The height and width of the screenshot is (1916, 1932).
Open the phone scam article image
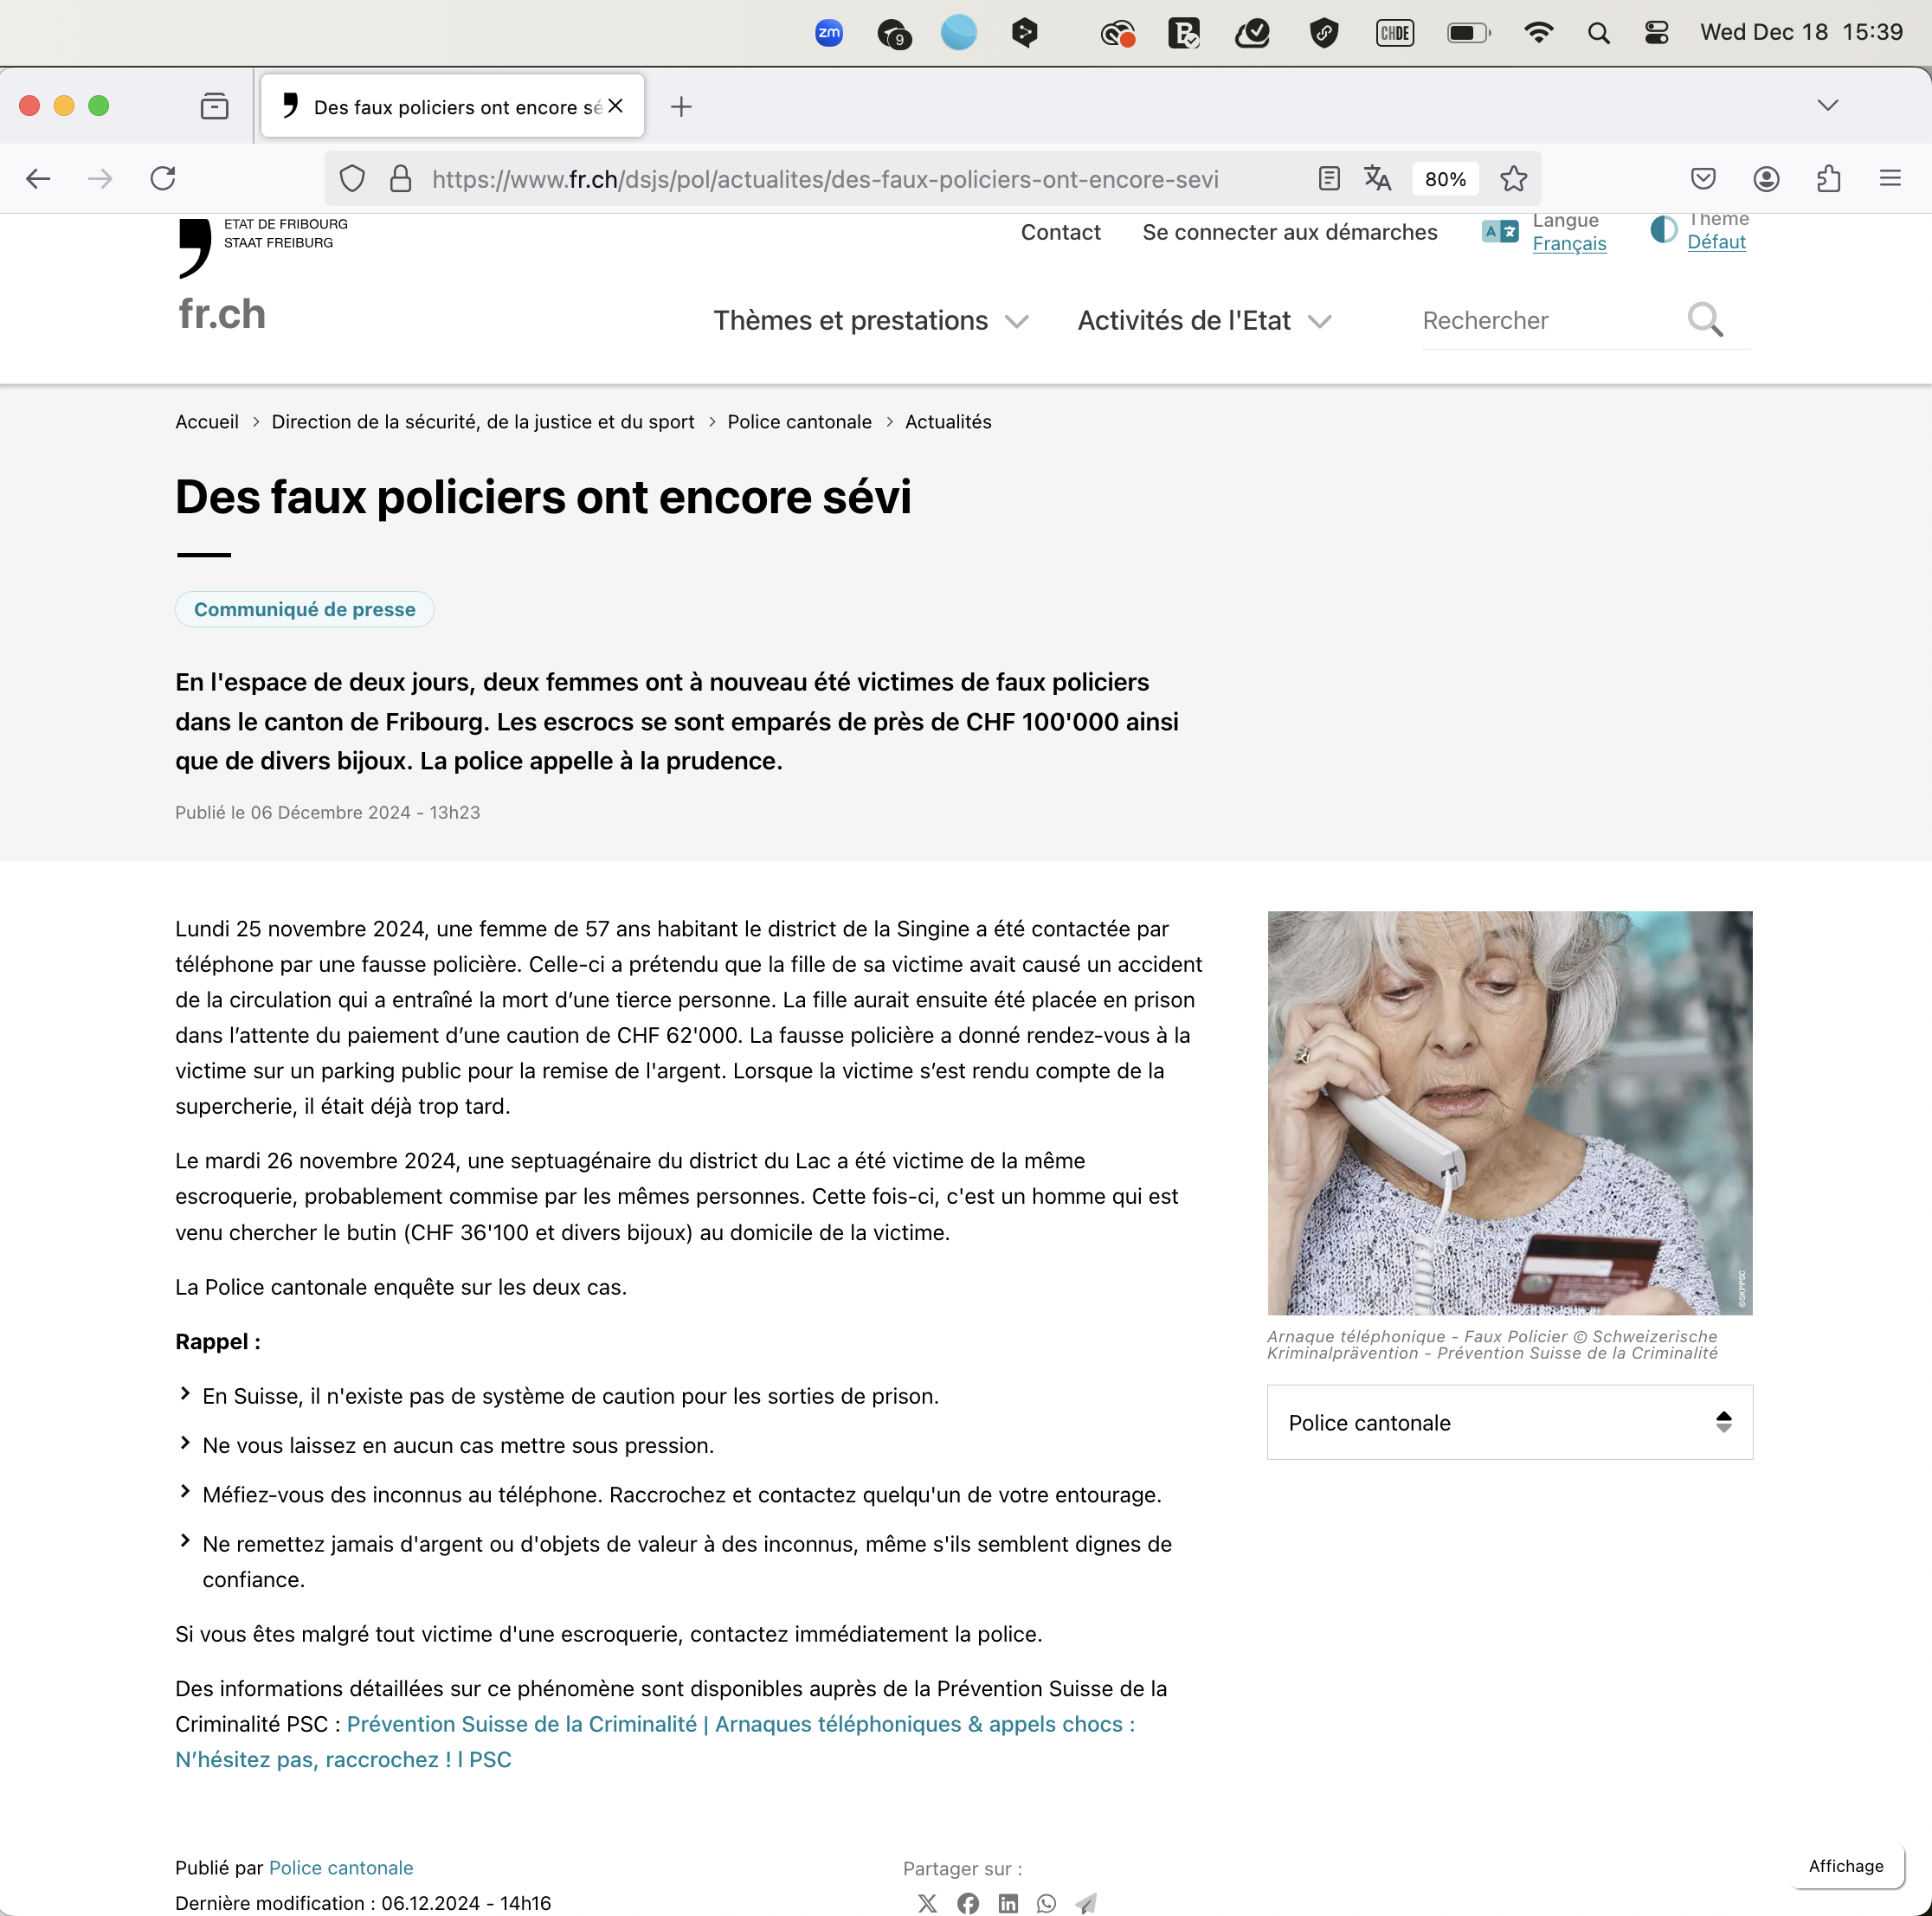(1509, 1113)
